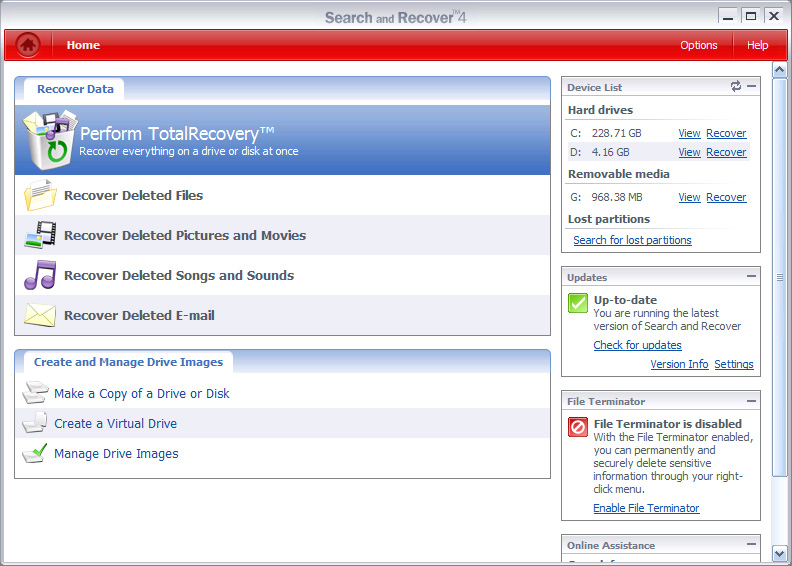Open Create a Virtual Drive

coord(116,424)
